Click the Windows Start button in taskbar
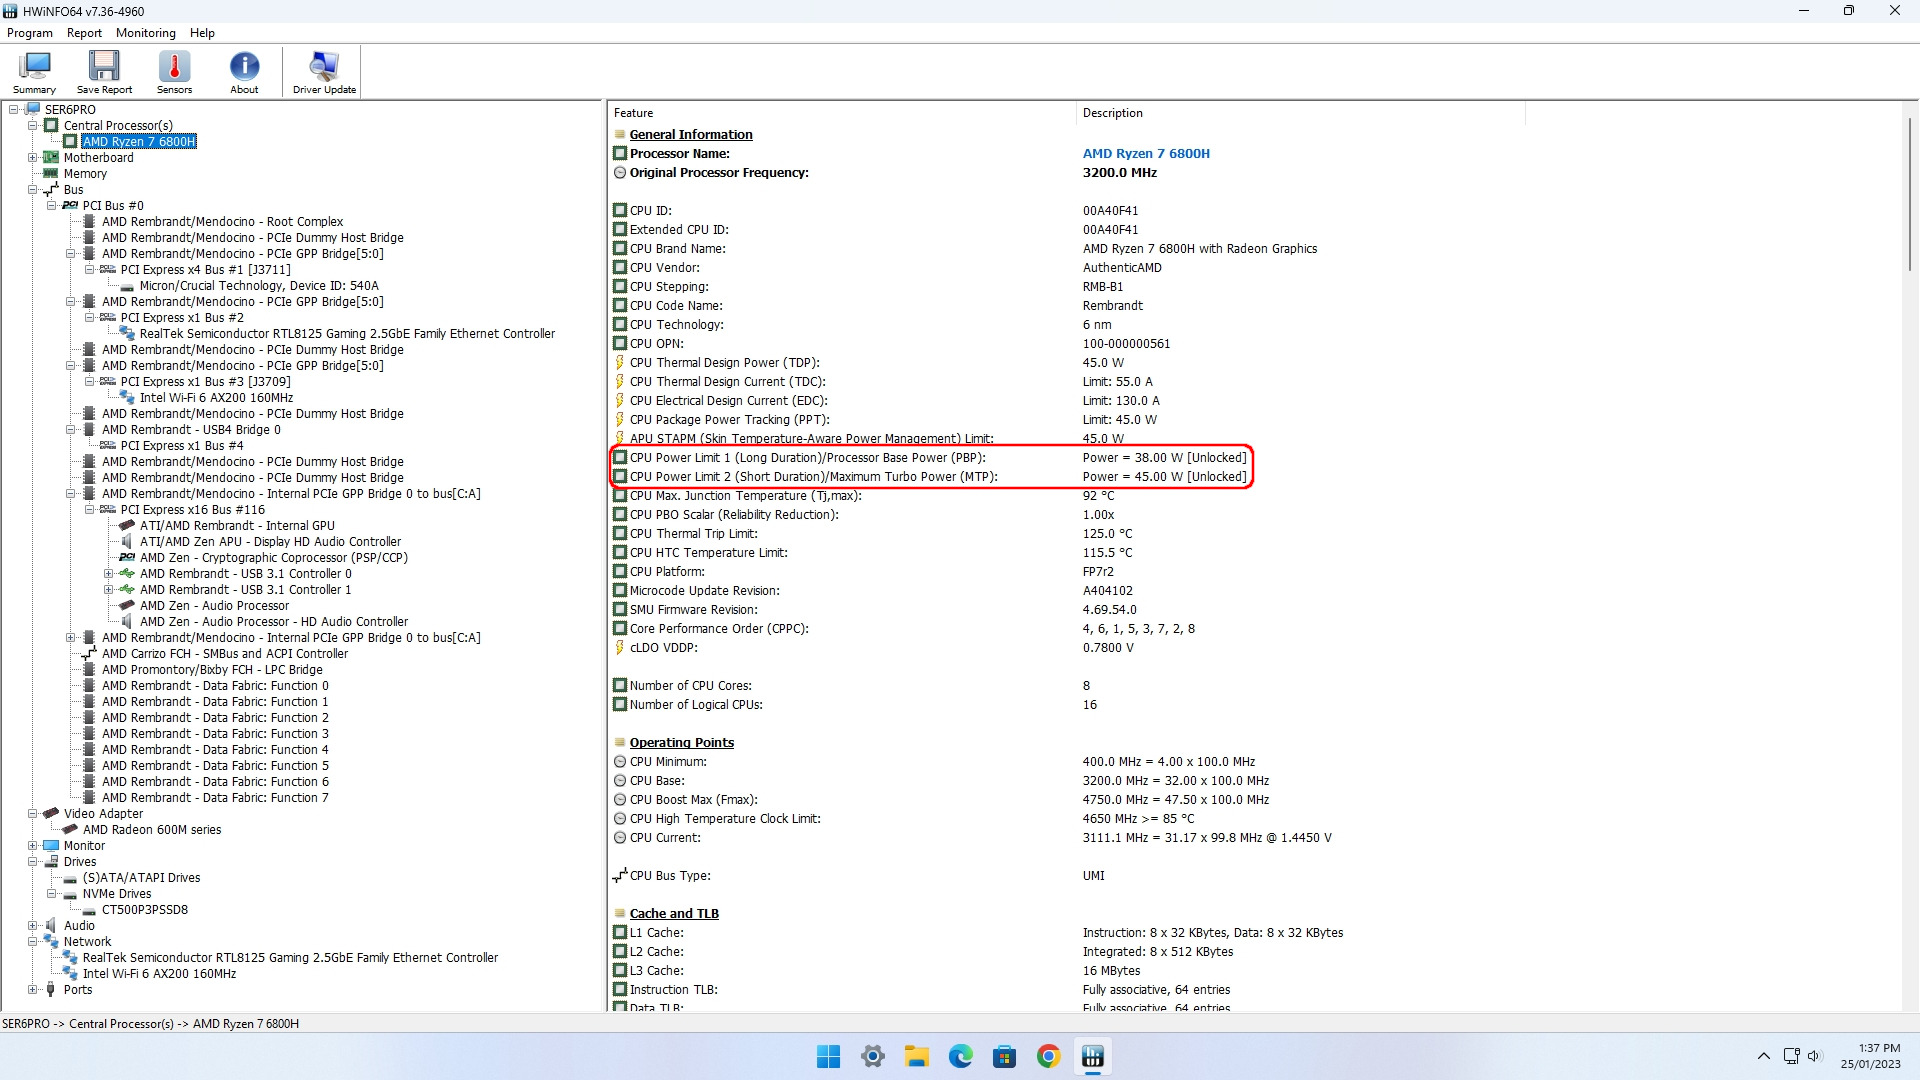Viewport: 1920px width, 1080px height. pos(829,1057)
